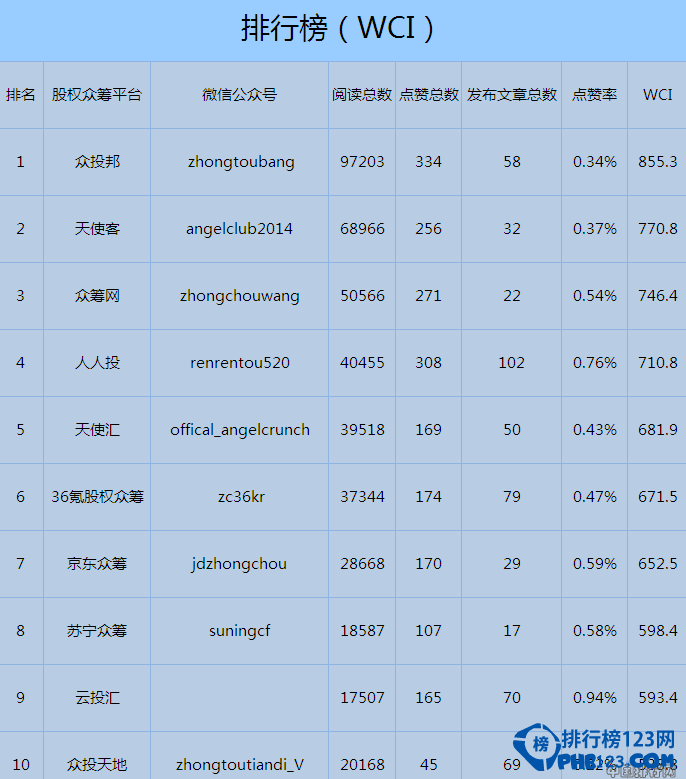Screen dimensions: 686x779
Task: Click account ID zhongtoubang
Action: (x=241, y=162)
